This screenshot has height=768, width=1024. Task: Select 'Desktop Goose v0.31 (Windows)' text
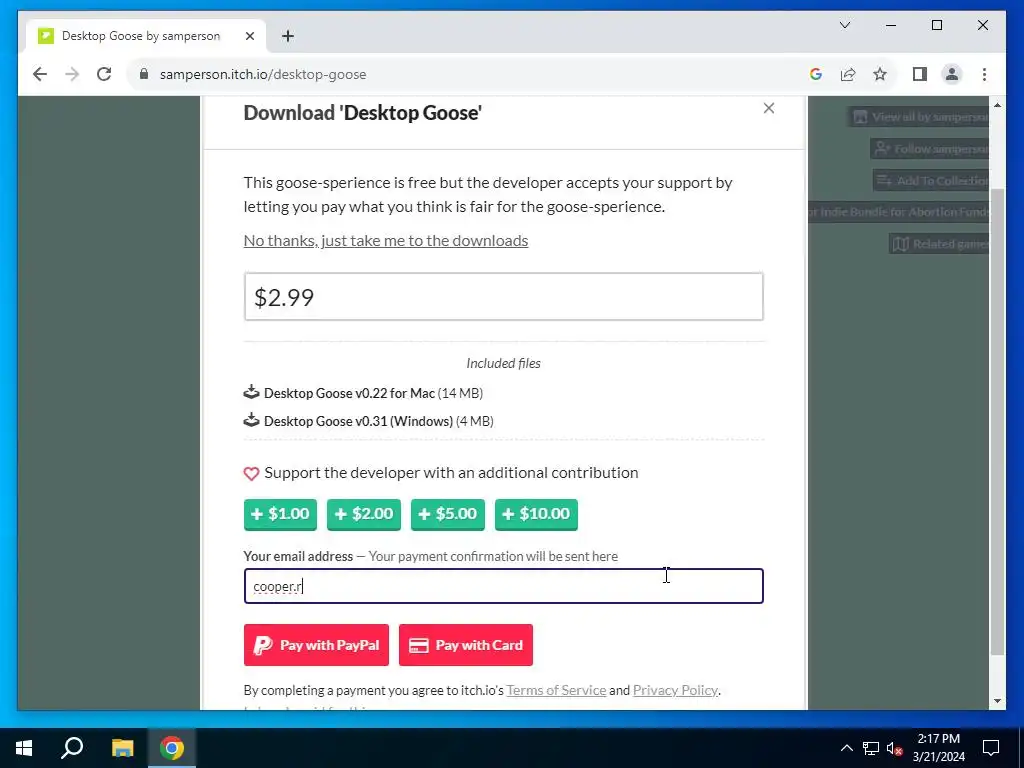coord(359,421)
